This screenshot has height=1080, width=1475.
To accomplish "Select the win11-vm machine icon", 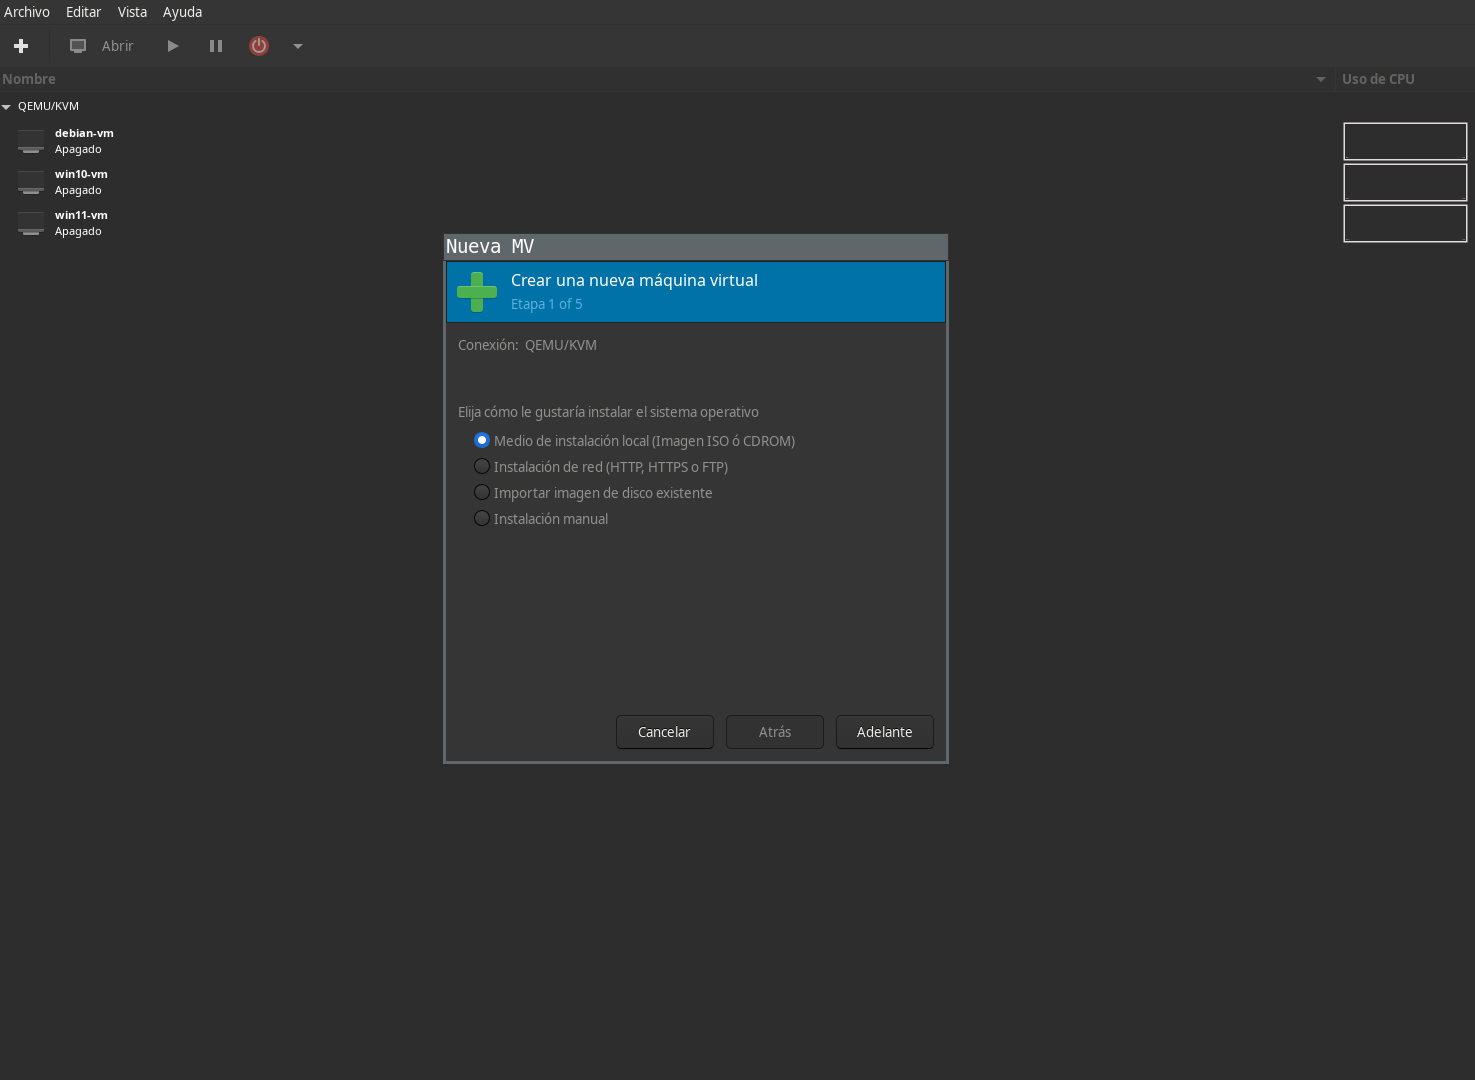I will 31,224.
